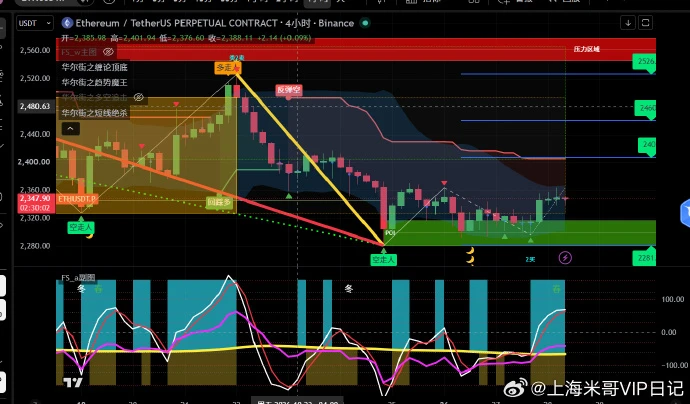Toggle fullscreen with the square frame icon
The image size is (690, 404).
pyautogui.click(x=646, y=23)
